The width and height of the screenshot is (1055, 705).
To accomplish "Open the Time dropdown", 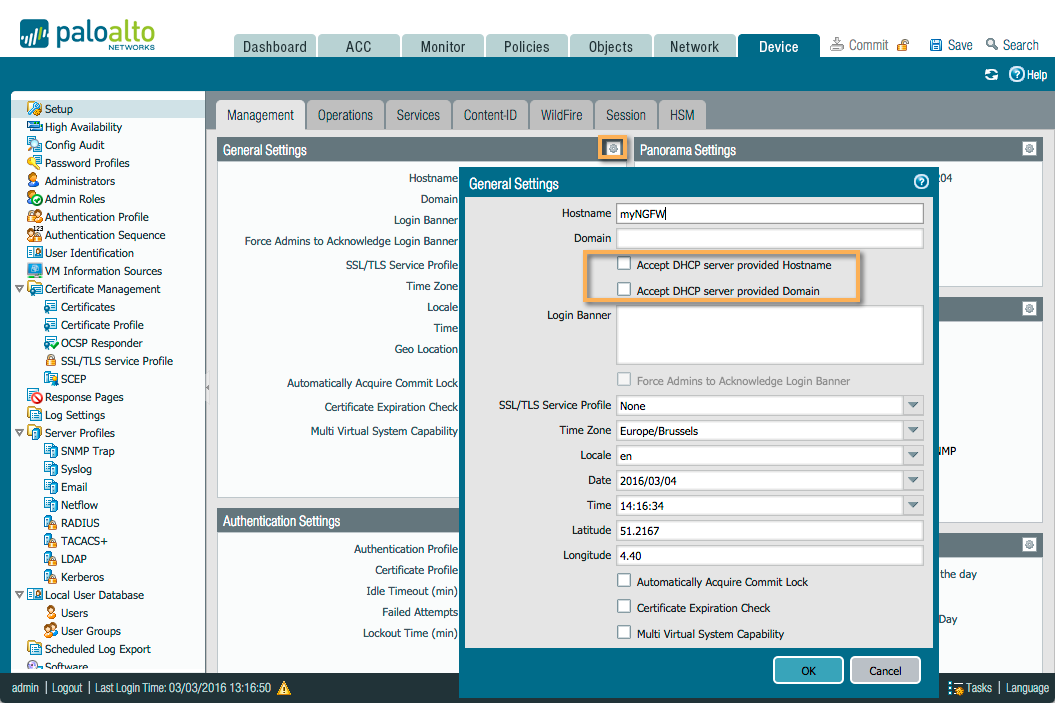I will pyautogui.click(x=913, y=505).
